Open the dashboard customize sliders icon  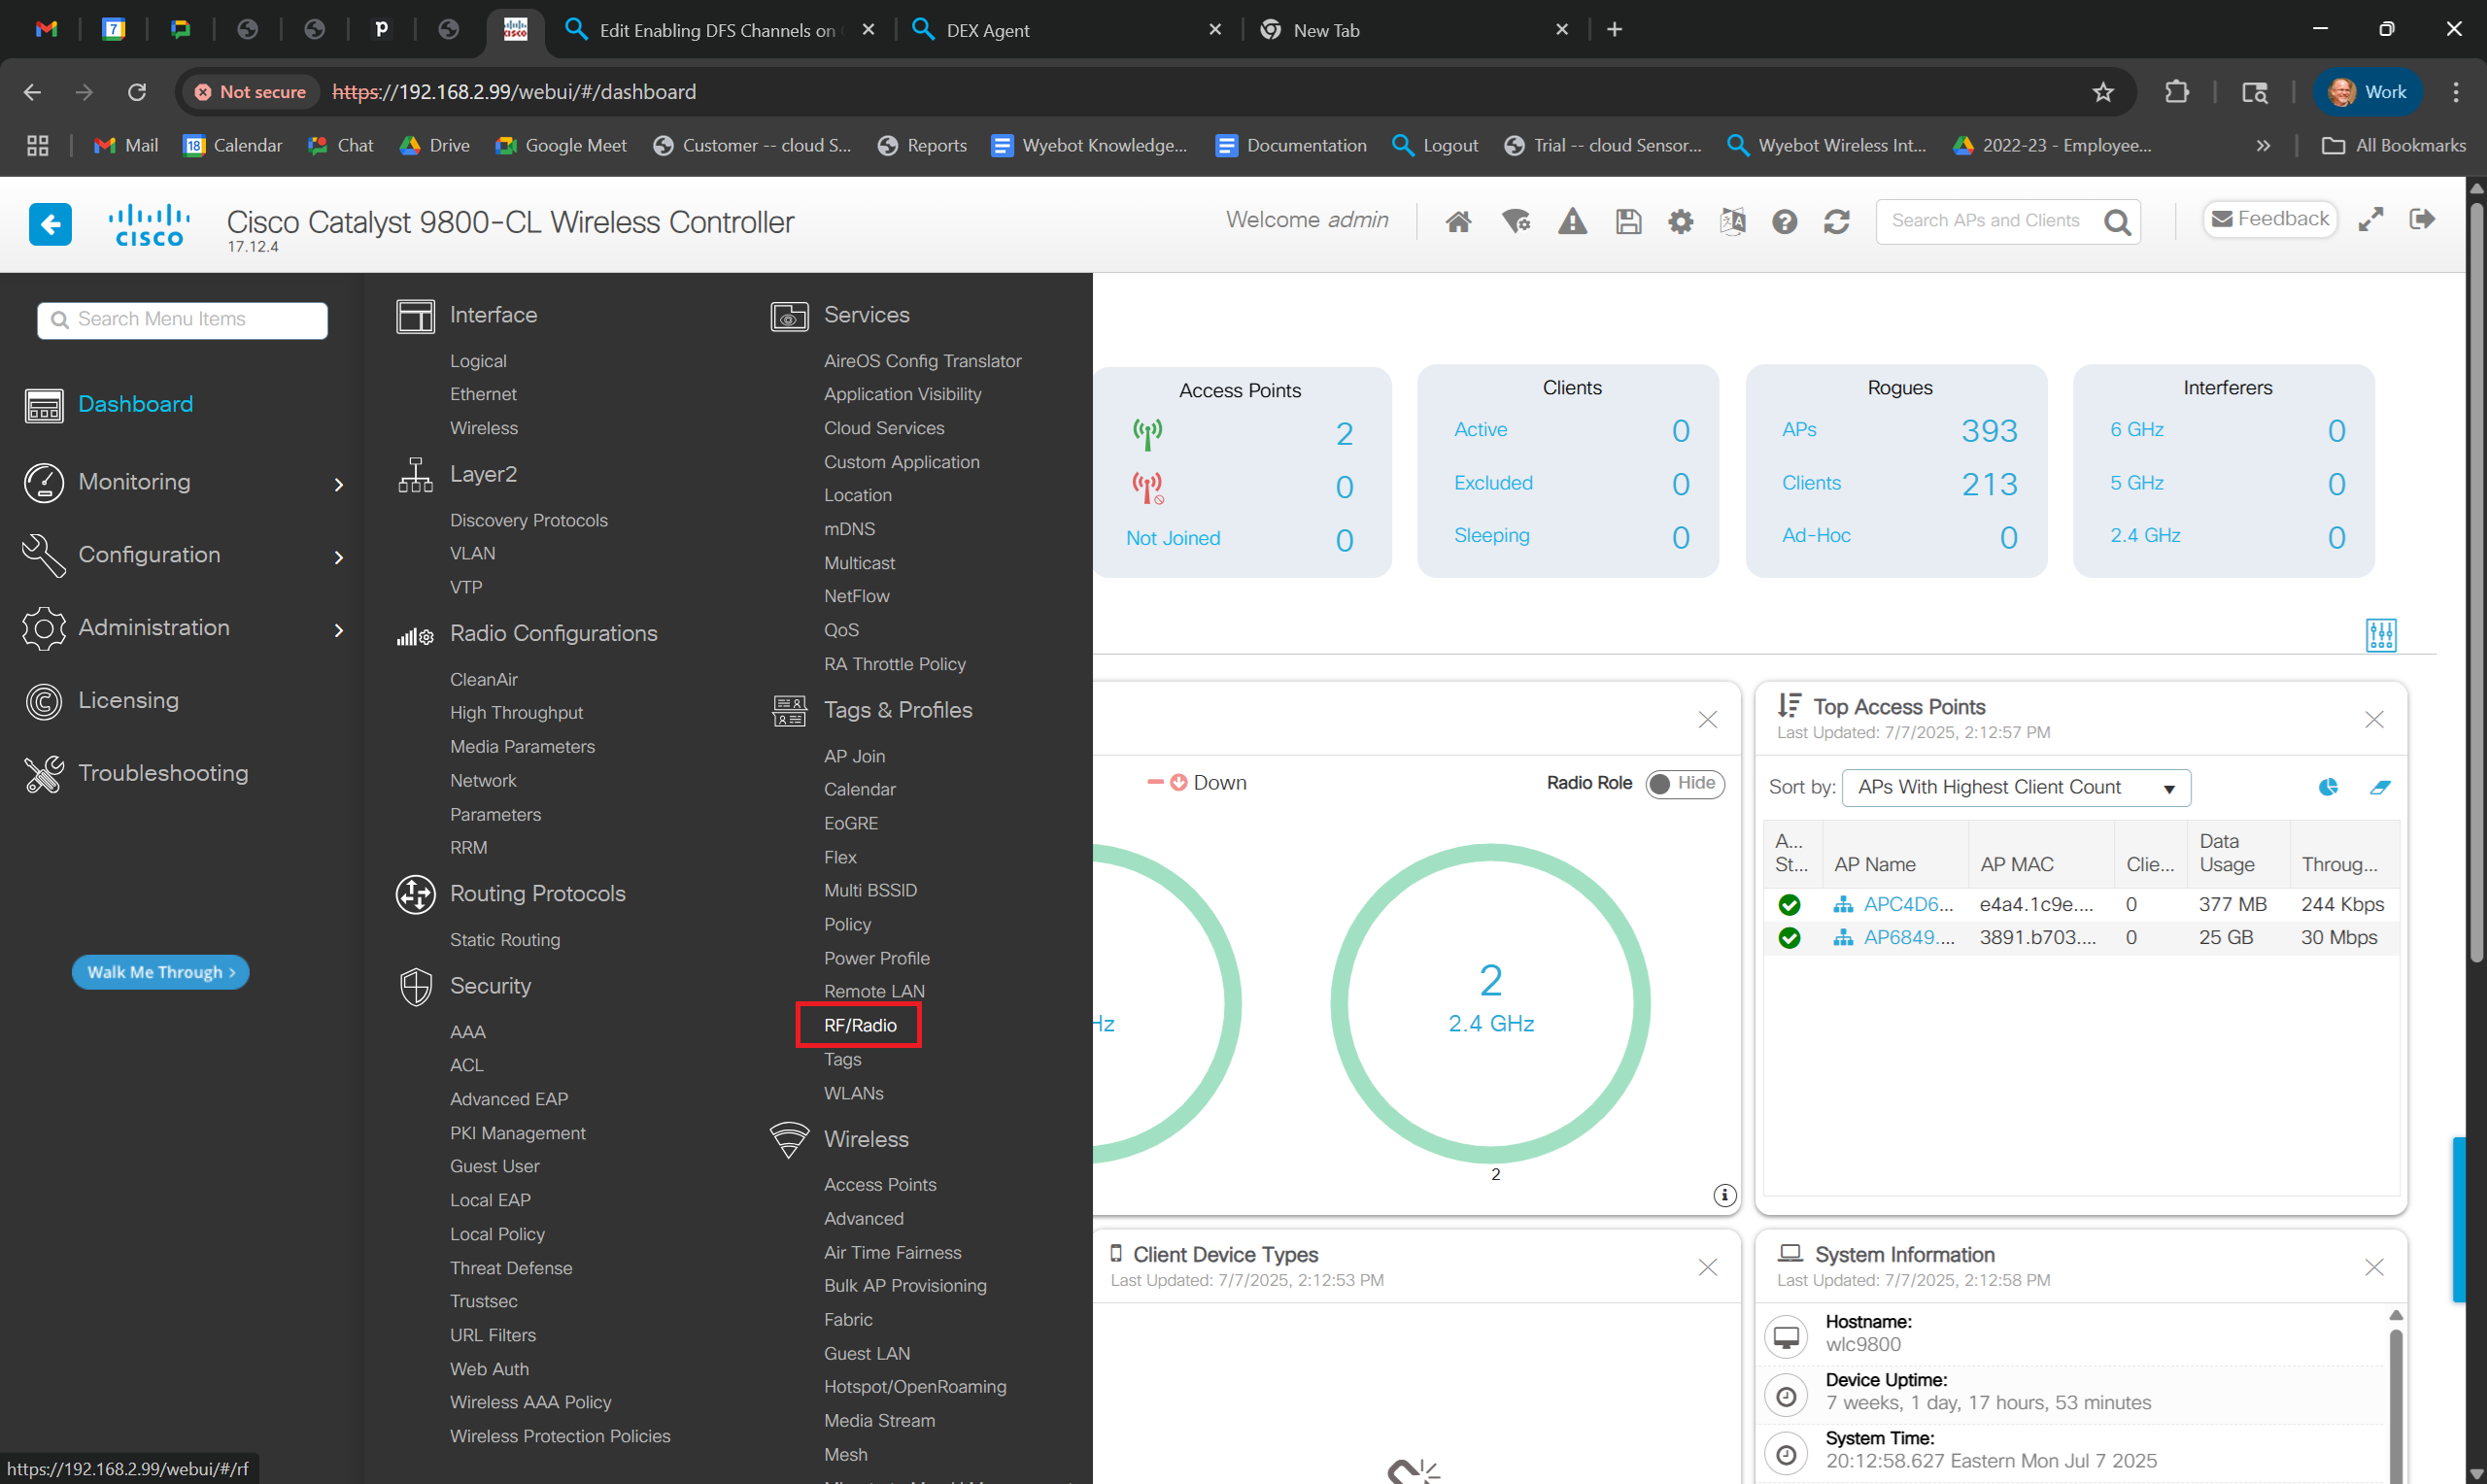coord(2381,634)
